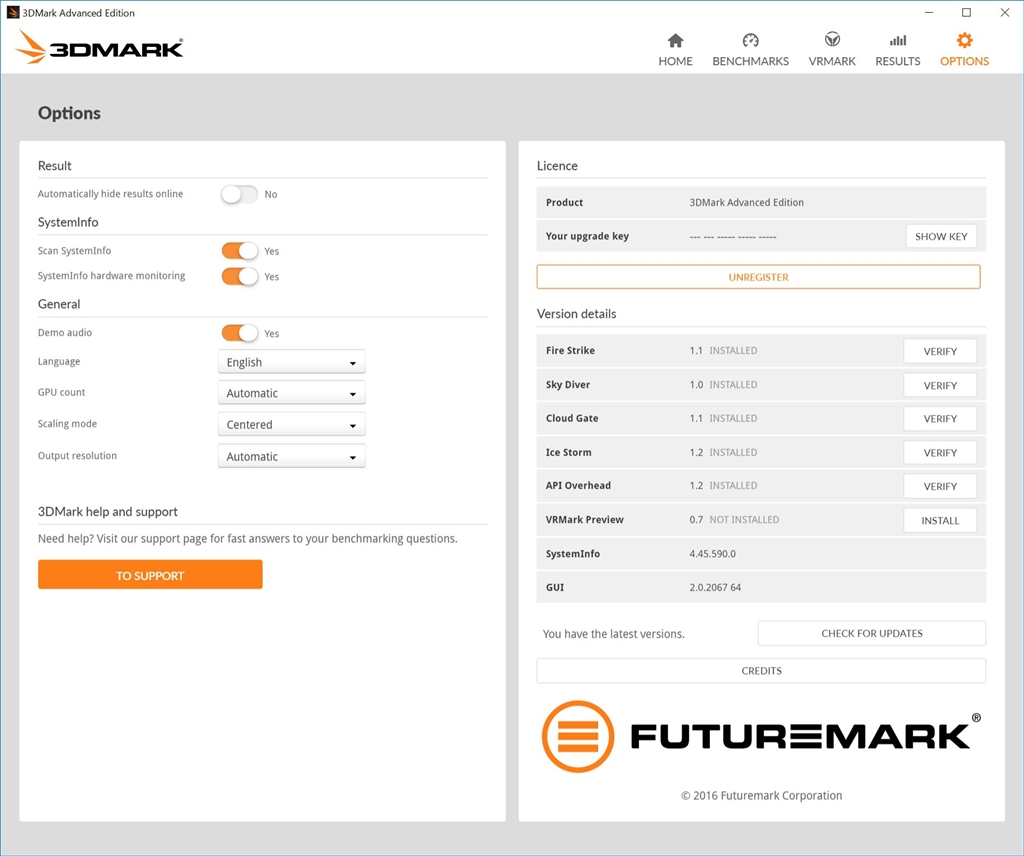Image resolution: width=1024 pixels, height=856 pixels.
Task: Click the SHOW KEY button
Action: 941,236
